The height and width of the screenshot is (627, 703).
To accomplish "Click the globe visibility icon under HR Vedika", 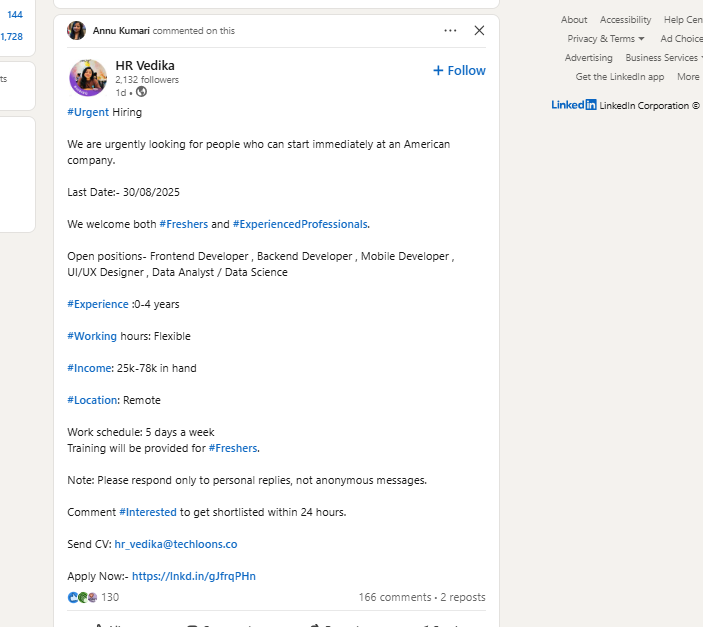I will tap(141, 92).
